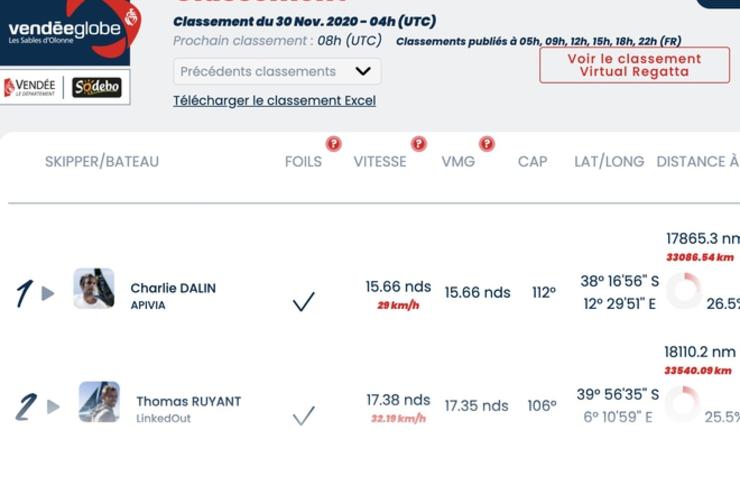Click Charlie Dalin's progress ring indicator

click(684, 291)
